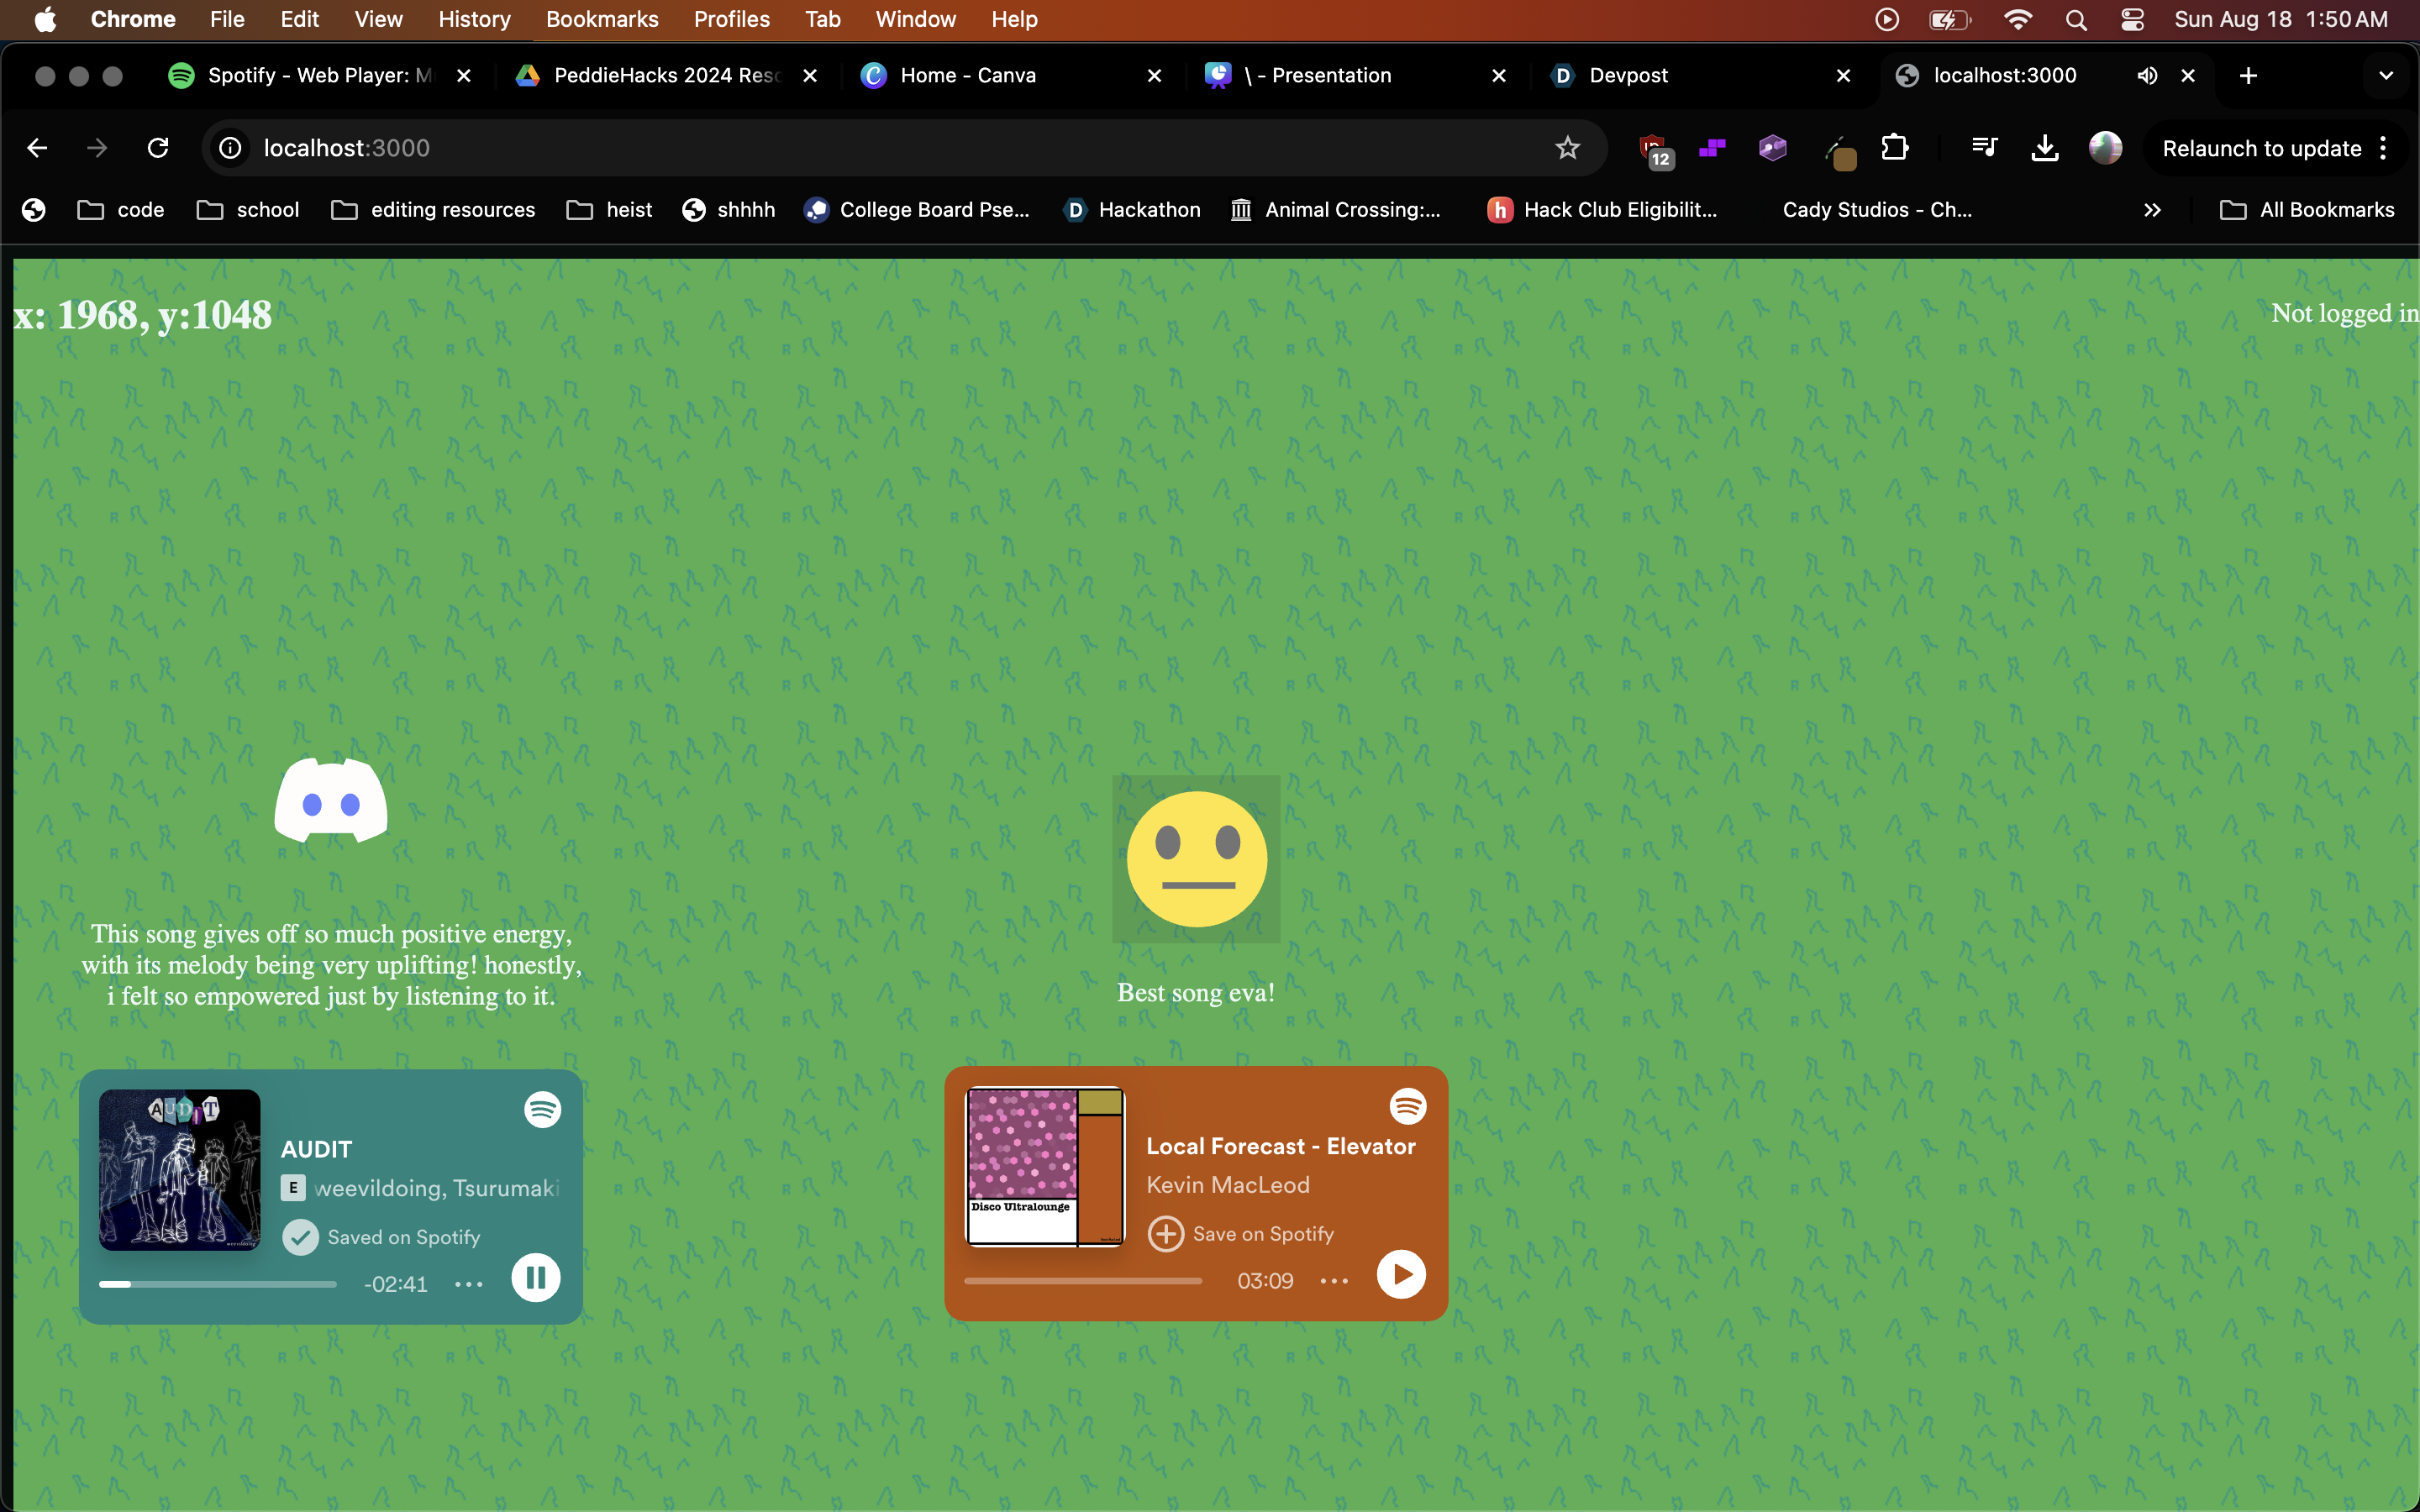This screenshot has width=2420, height=1512.
Task: Click the neutral face emoji avatar
Action: tap(1196, 859)
